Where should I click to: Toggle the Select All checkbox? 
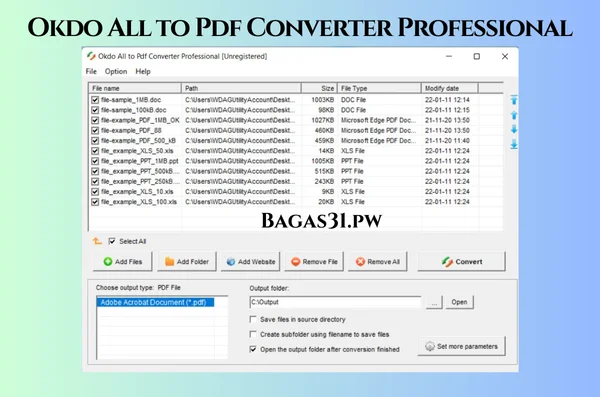pyautogui.click(x=112, y=241)
